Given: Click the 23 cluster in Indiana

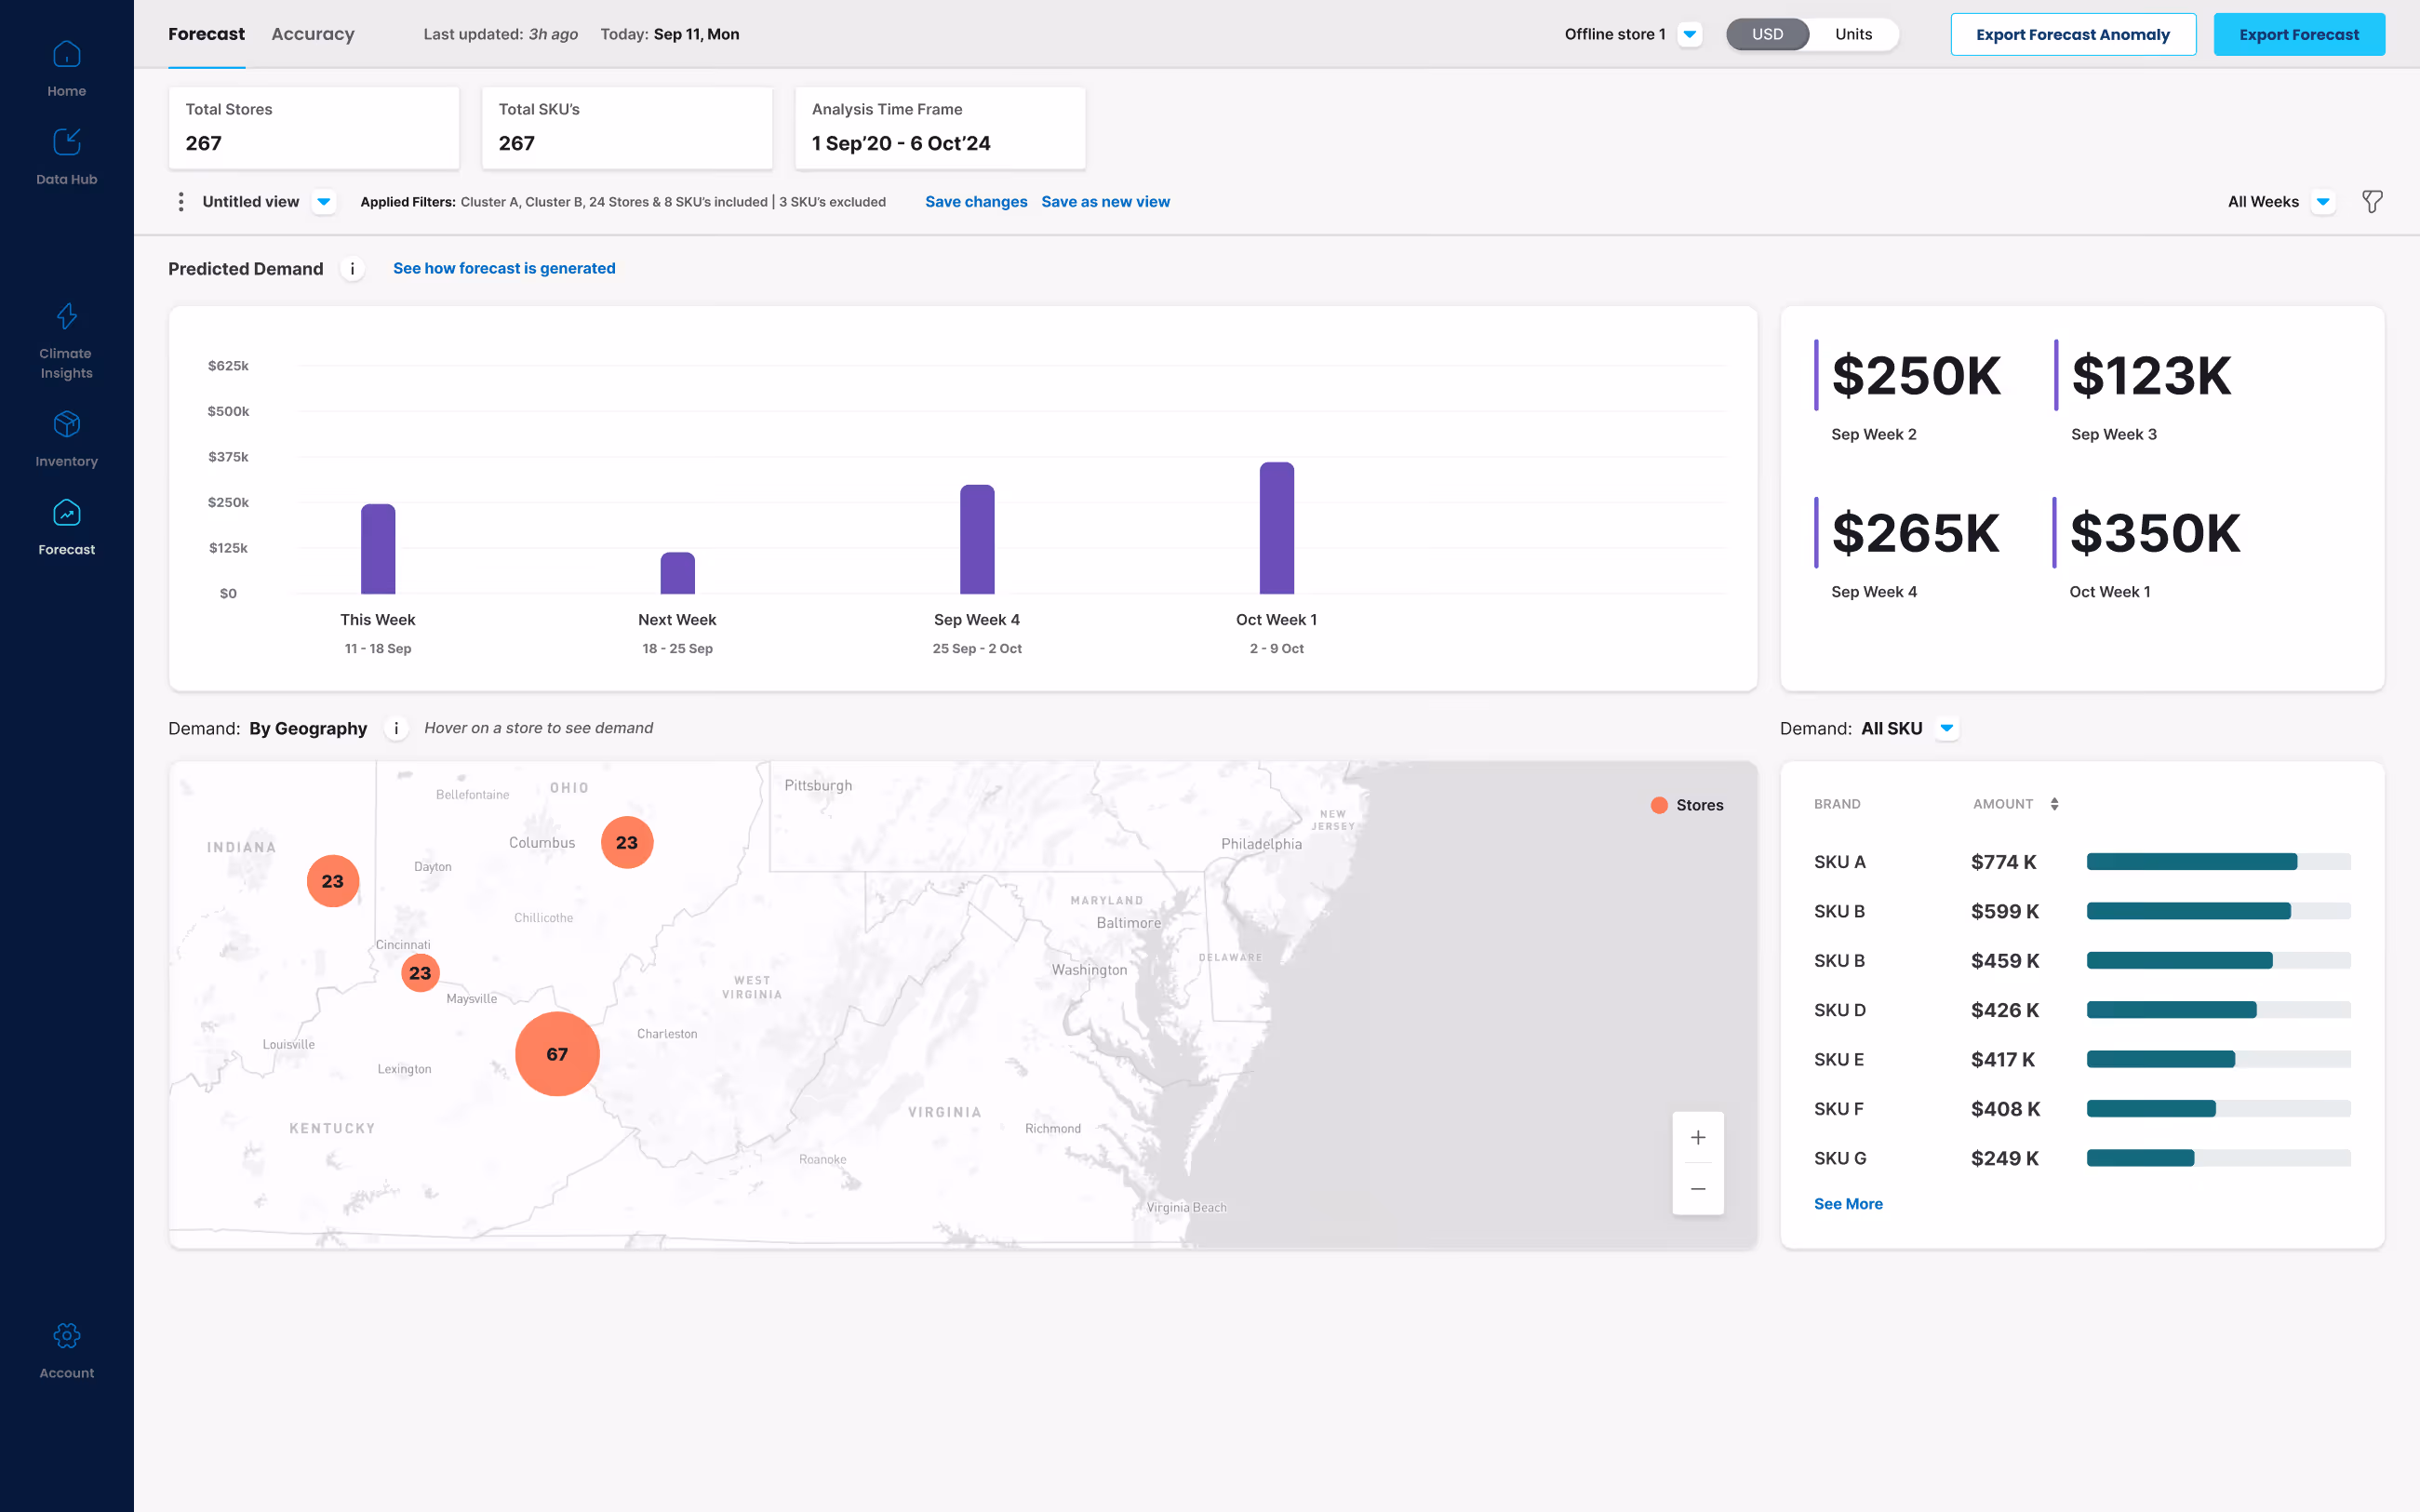Looking at the screenshot, I should click(x=333, y=881).
